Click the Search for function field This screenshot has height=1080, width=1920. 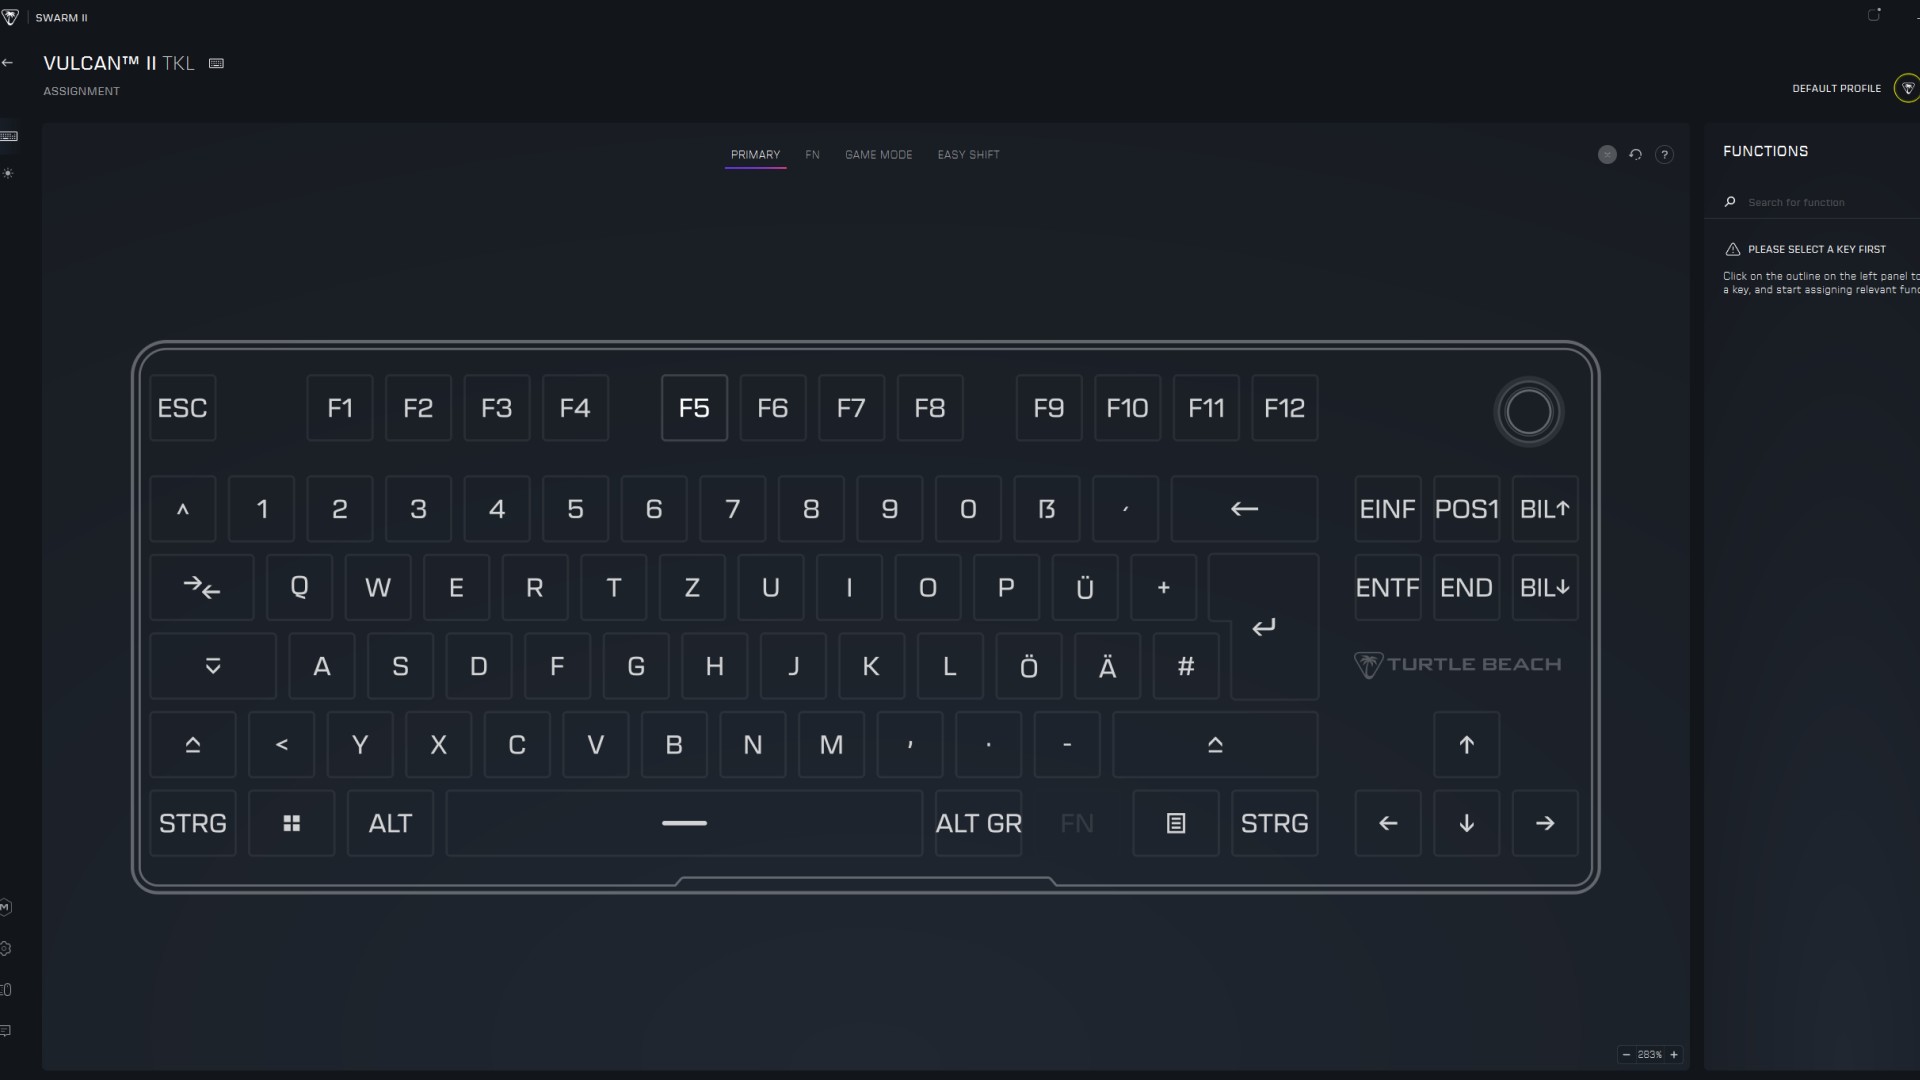(x=1820, y=202)
